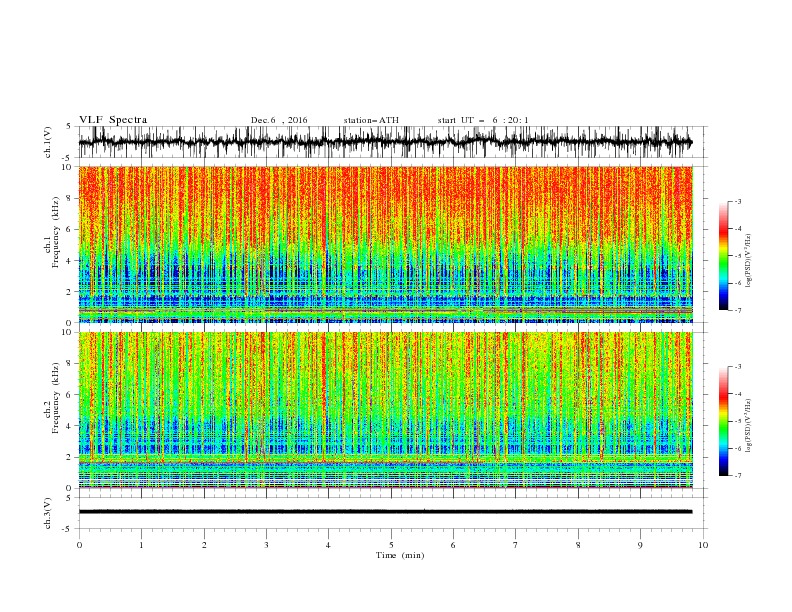Click the 'start UT = 6 :20: 1' label
This screenshot has height=612, width=792.
[x=483, y=120]
